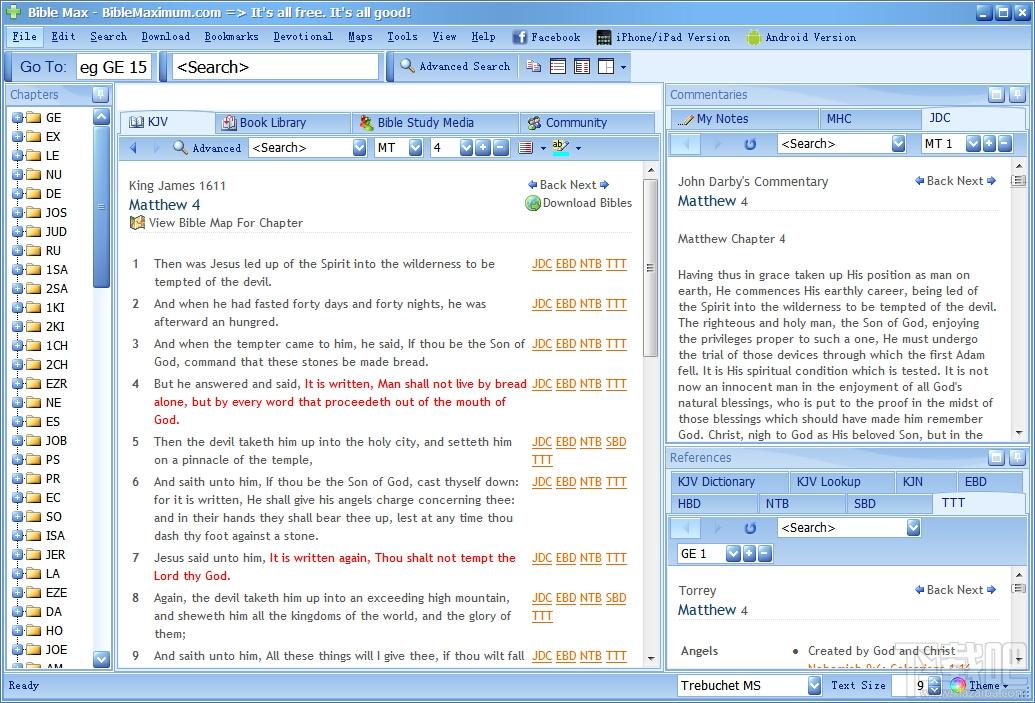Viewport: 1035px width, 703px height.
Task: Click the Theme color wheel icon
Action: click(958, 686)
